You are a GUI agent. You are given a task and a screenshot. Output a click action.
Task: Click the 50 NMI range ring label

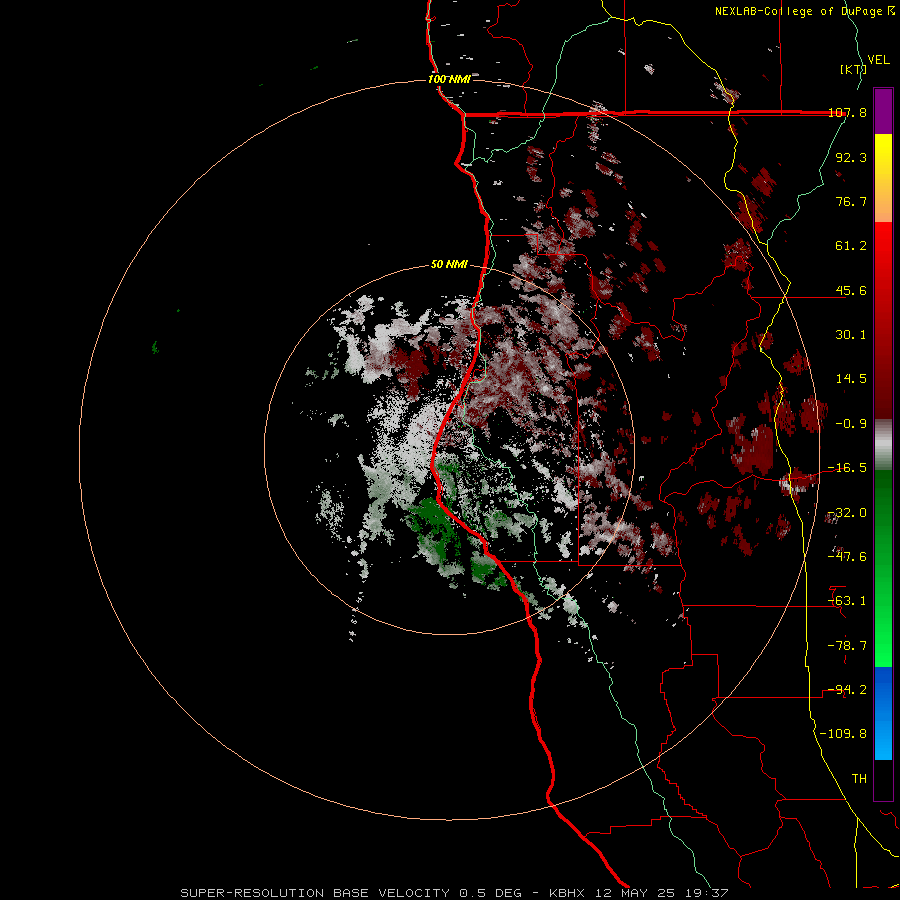click(449, 264)
